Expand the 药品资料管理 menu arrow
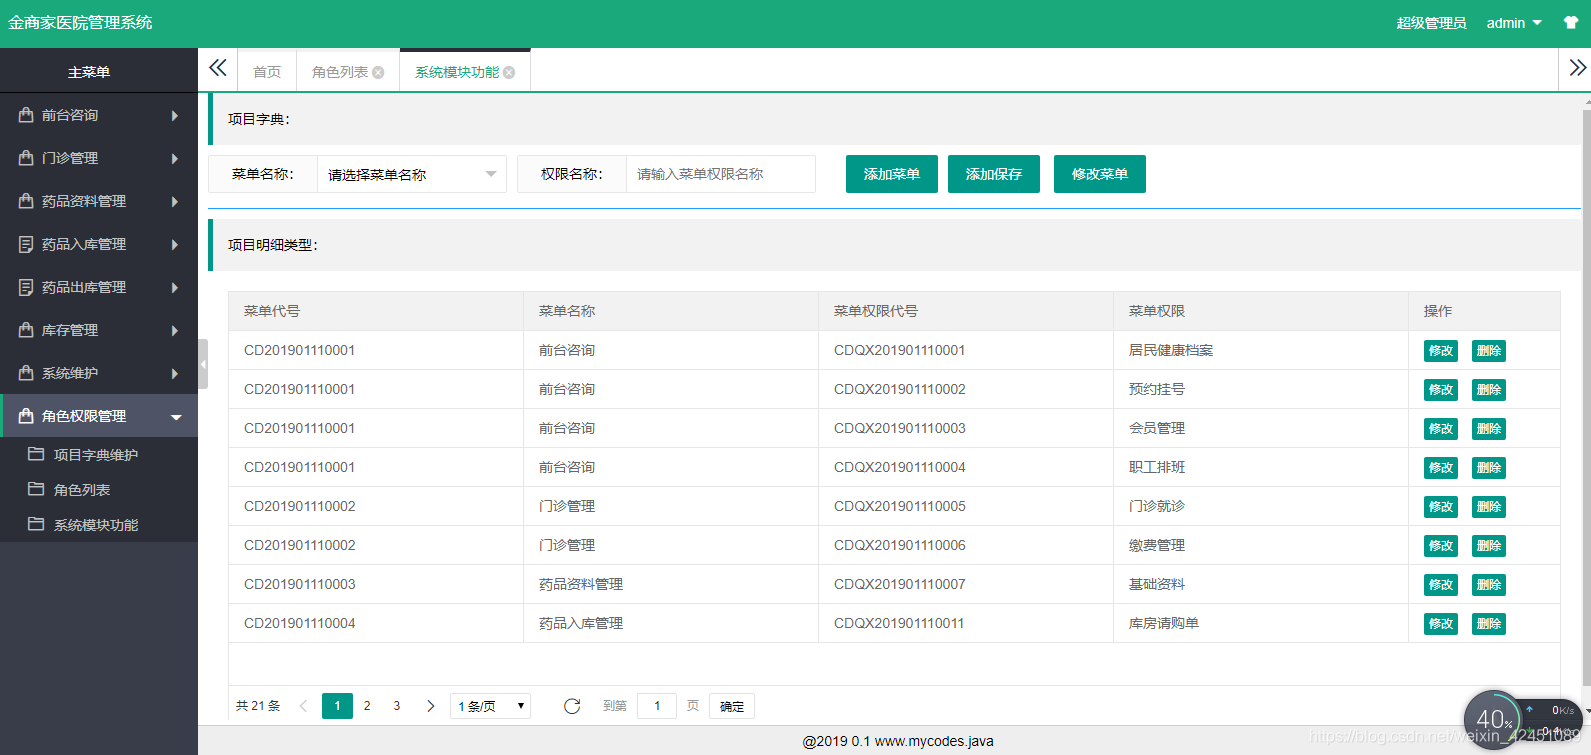Screen dimensions: 1591x755 pyautogui.click(x=175, y=202)
